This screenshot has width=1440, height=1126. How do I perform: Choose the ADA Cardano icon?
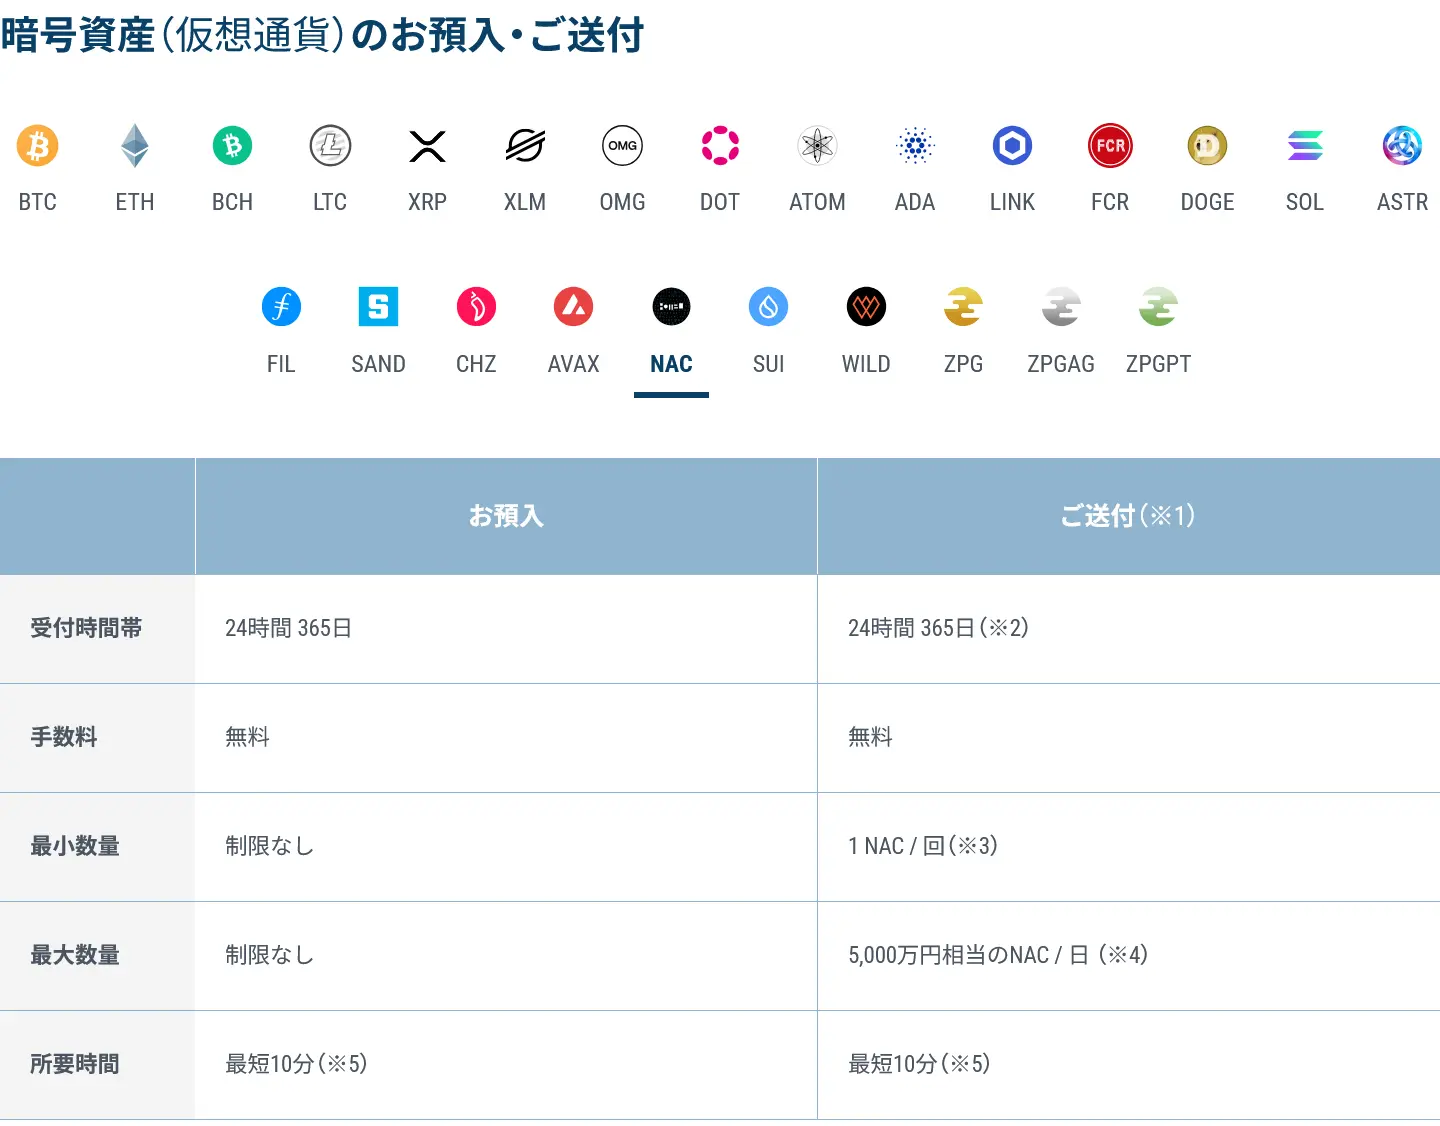[915, 146]
